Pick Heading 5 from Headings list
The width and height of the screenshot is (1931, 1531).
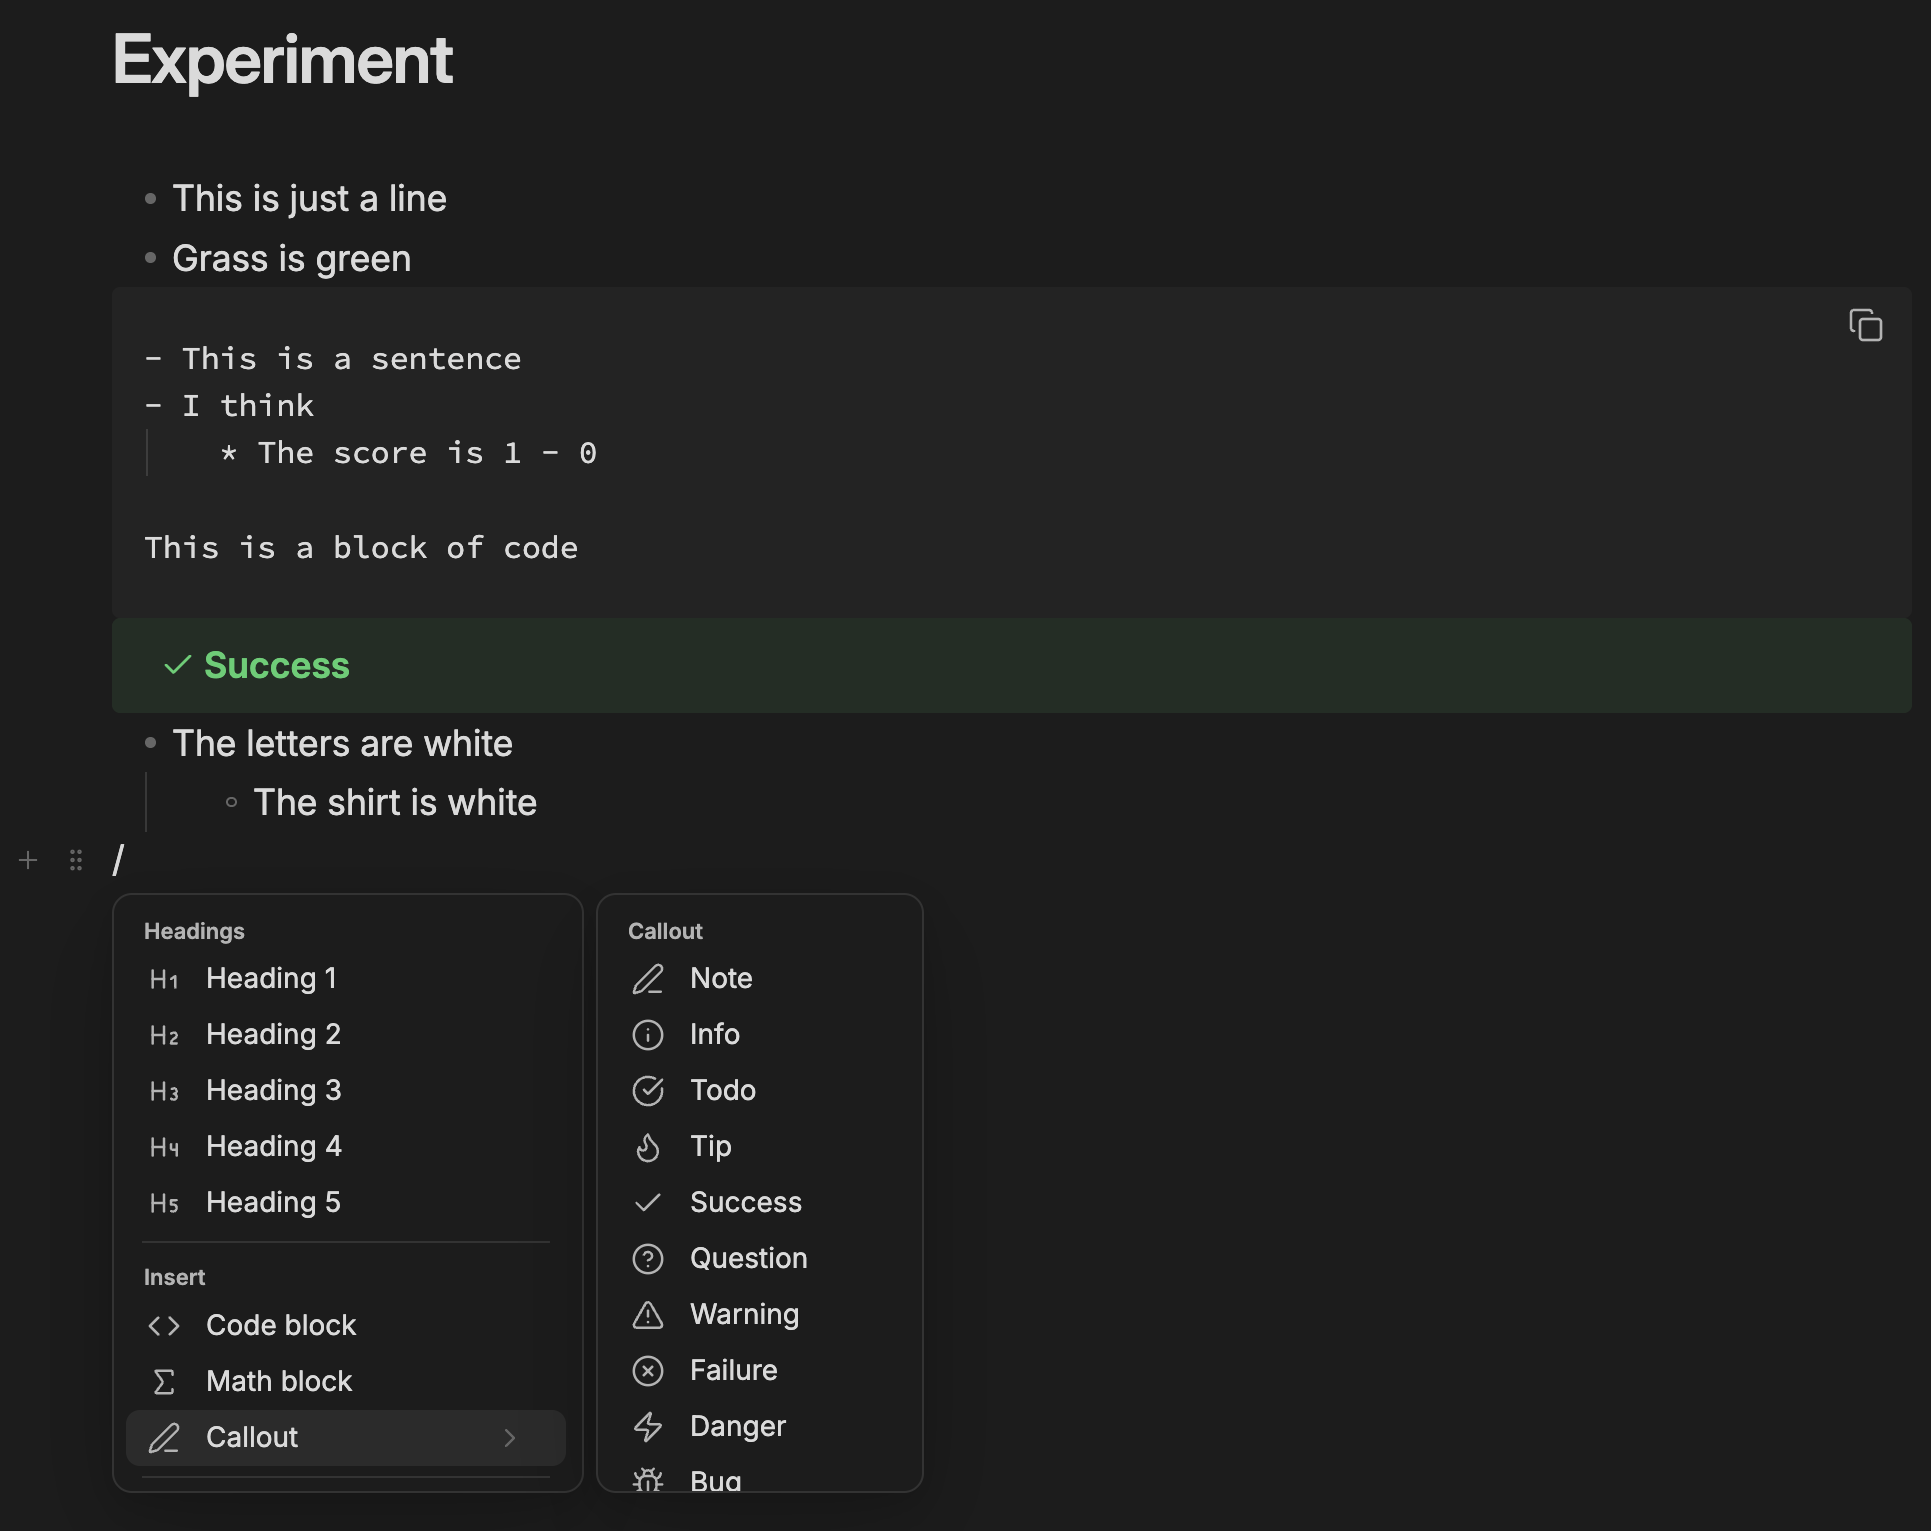(x=346, y=1203)
